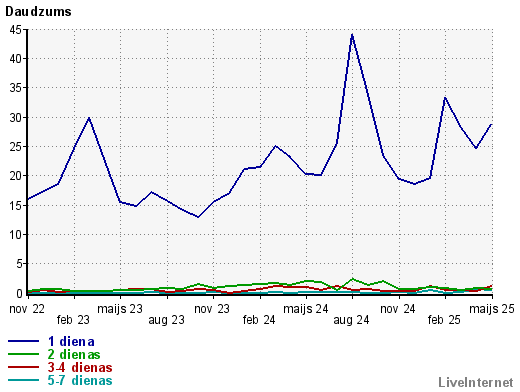Click the blue '1 diena' legend line
The width and height of the screenshot is (520, 392).
pos(24,341)
